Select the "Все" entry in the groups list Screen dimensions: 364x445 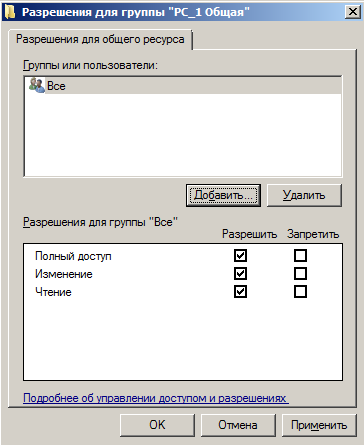coord(183,86)
